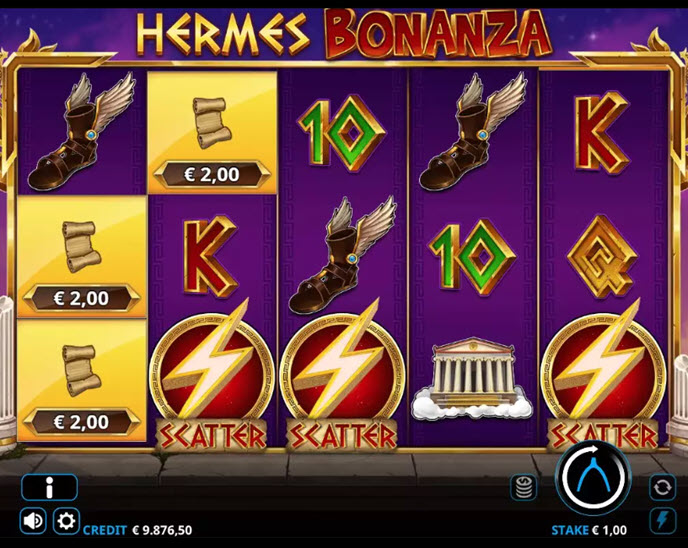Click the stake amount € 1,00
688x548 pixels.
coord(589,530)
